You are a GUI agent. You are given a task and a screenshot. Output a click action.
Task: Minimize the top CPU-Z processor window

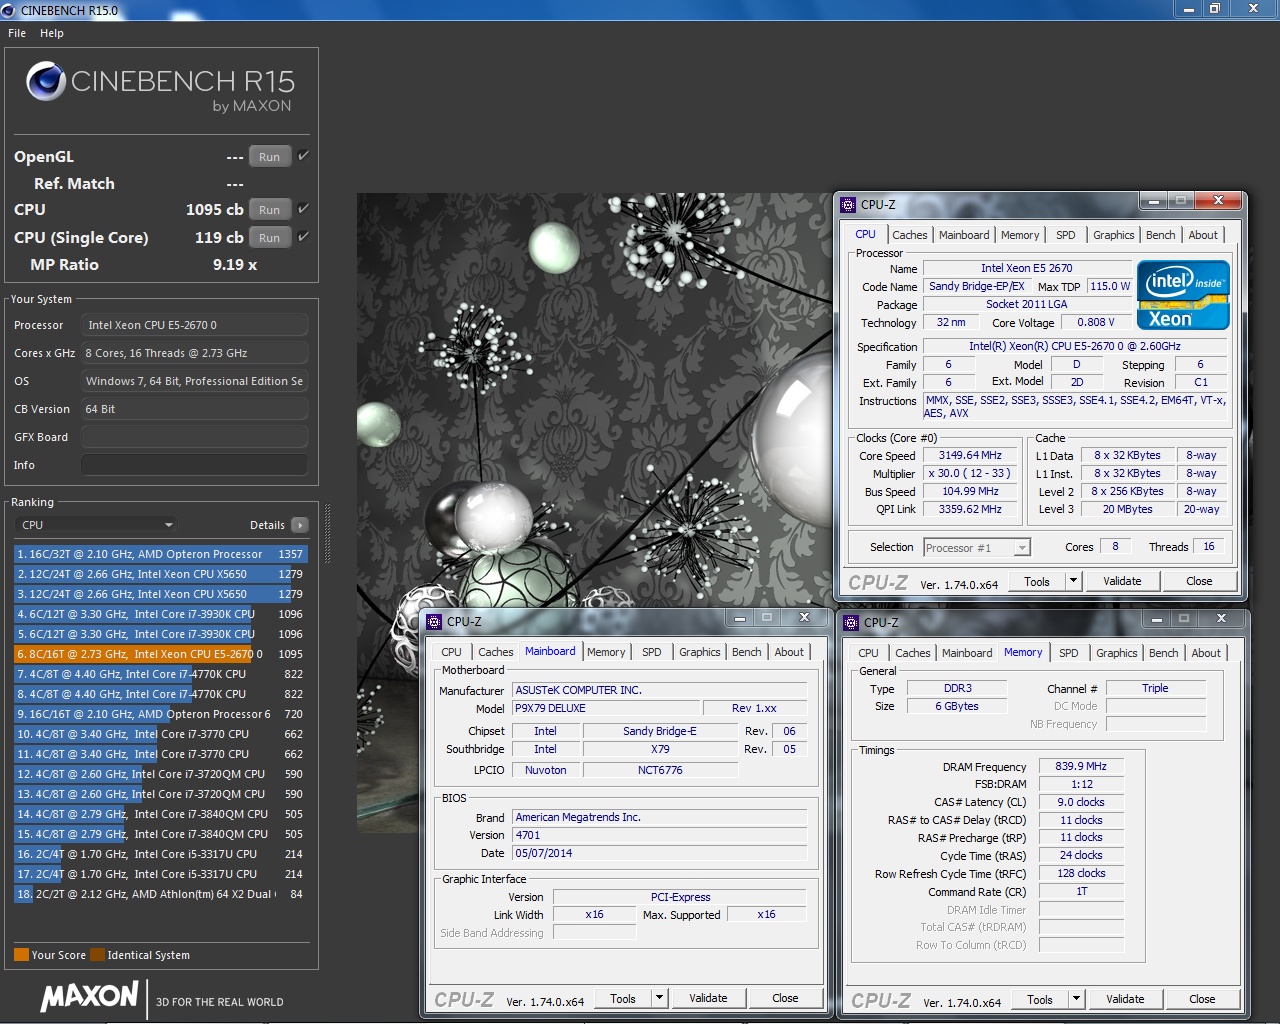pyautogui.click(x=1153, y=202)
